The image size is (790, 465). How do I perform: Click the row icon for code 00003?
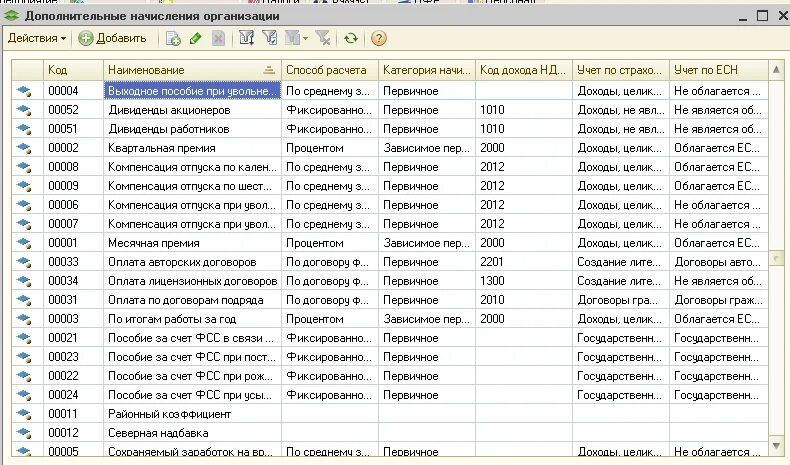point(24,319)
